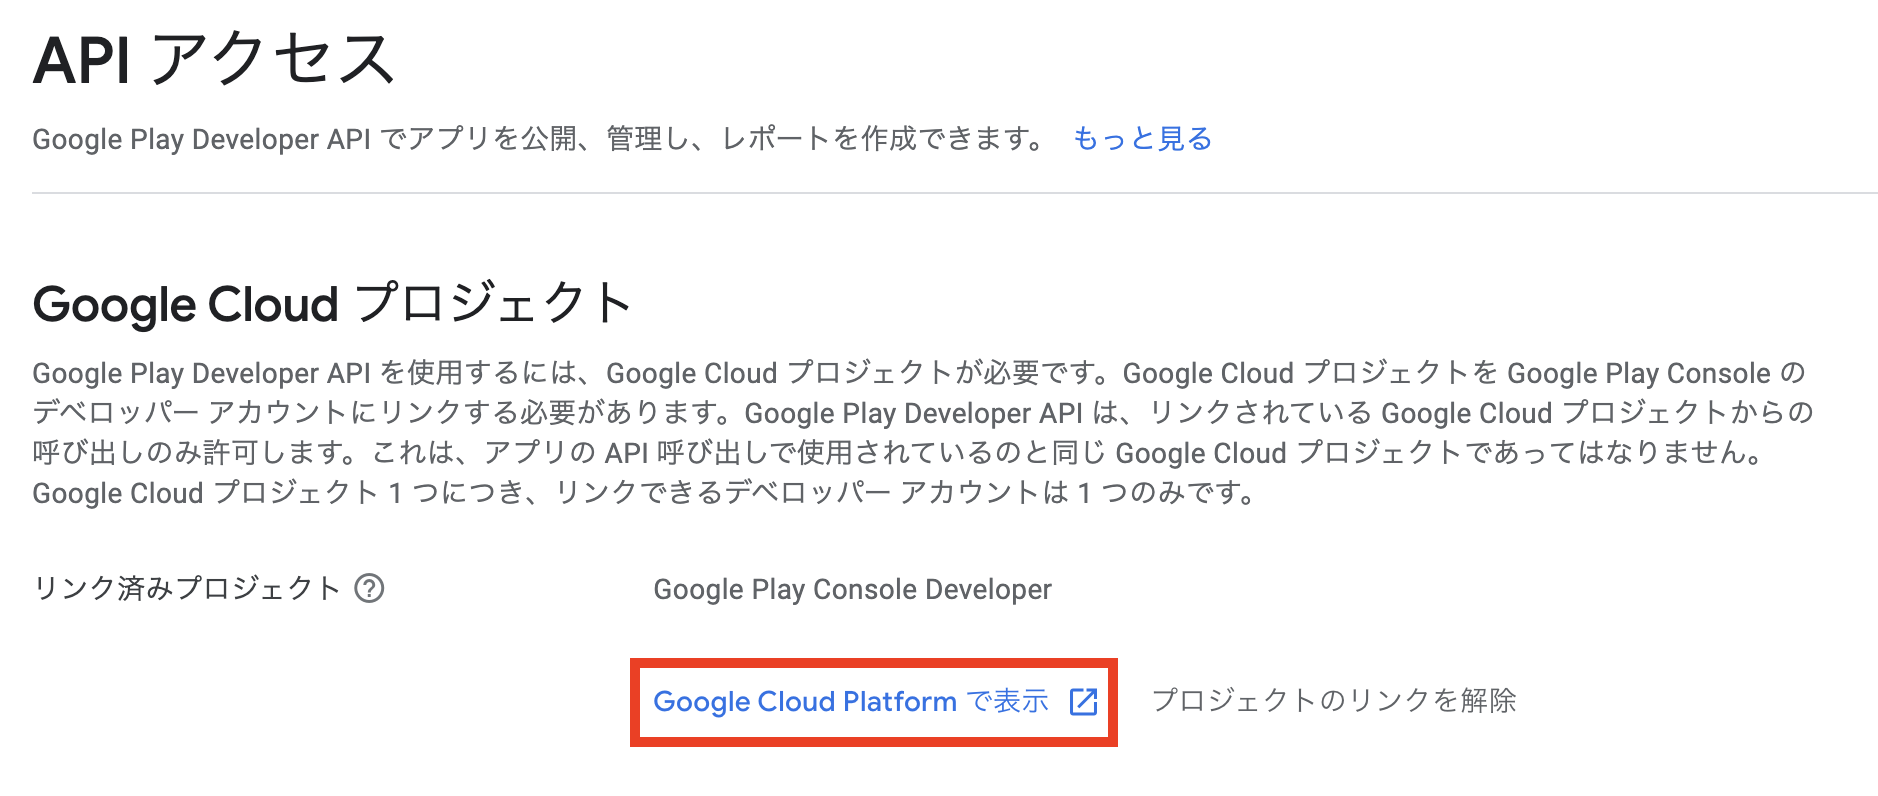Click the external link icon beside Google Cloud Platform で表示
This screenshot has width=1878, height=796.
point(1084,701)
